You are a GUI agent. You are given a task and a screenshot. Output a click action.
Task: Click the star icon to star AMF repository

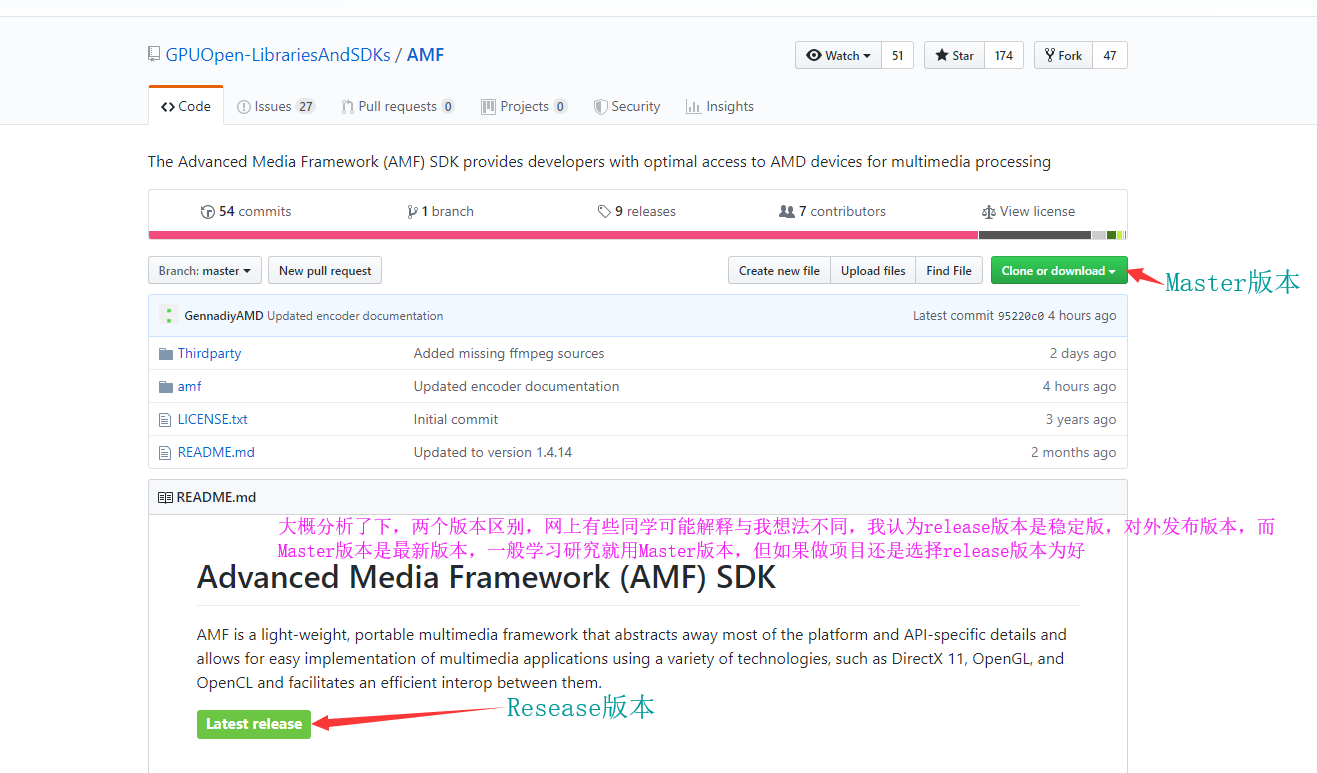click(x=940, y=55)
